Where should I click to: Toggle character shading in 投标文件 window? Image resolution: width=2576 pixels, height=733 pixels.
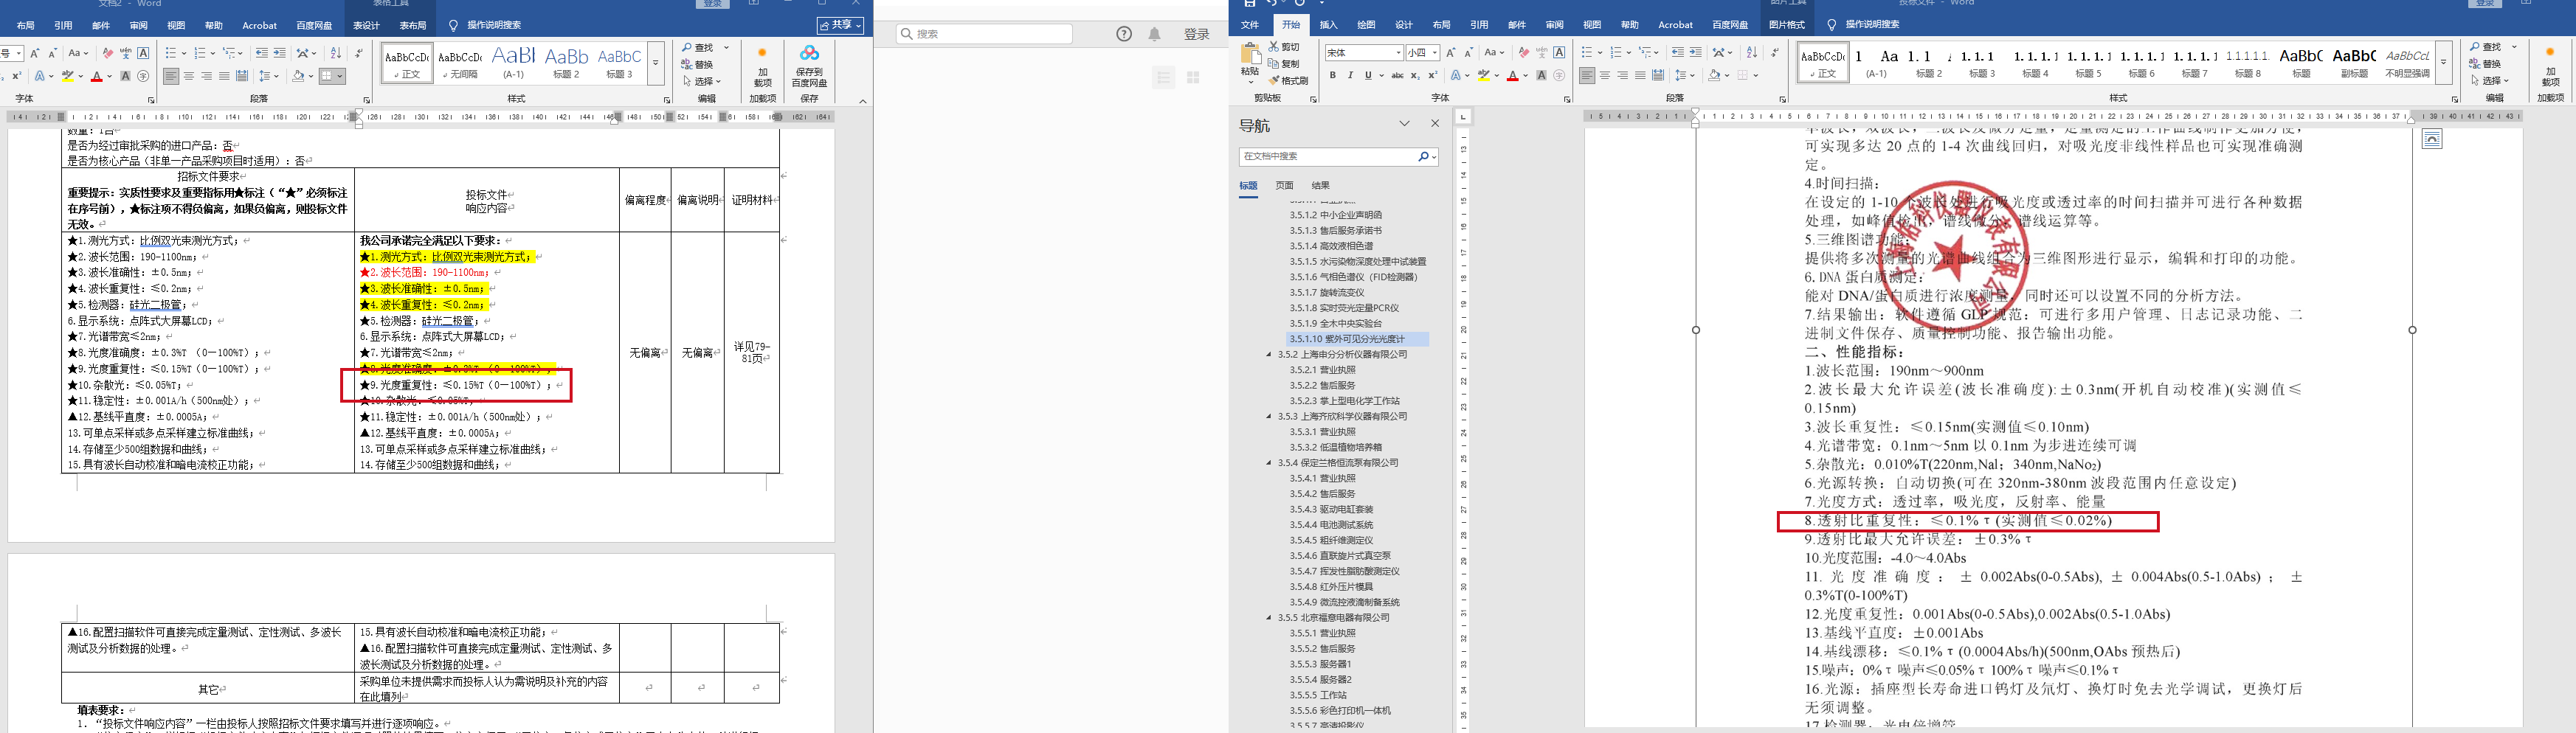[1541, 75]
